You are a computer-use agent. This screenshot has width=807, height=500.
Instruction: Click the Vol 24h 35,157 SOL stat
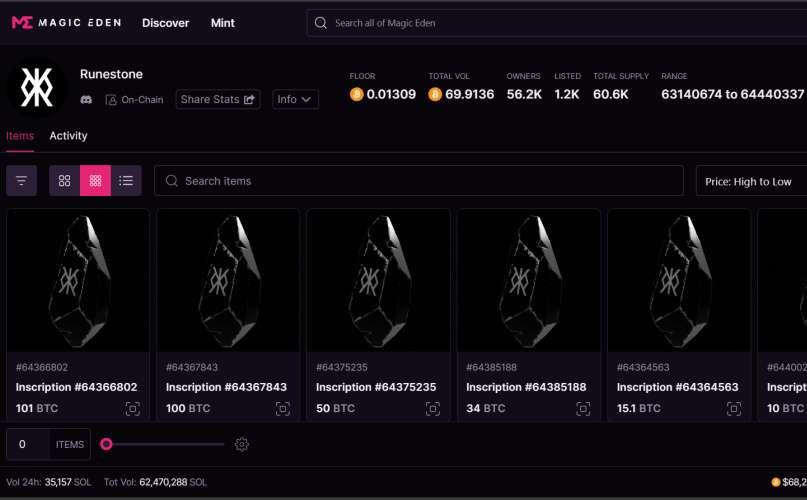48,482
